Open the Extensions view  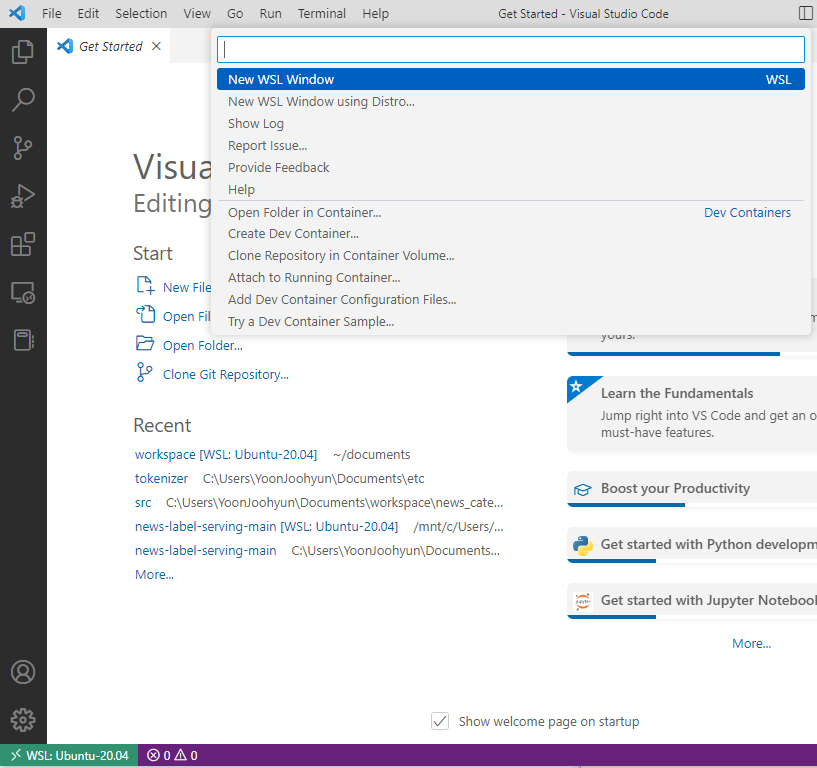(x=23, y=244)
